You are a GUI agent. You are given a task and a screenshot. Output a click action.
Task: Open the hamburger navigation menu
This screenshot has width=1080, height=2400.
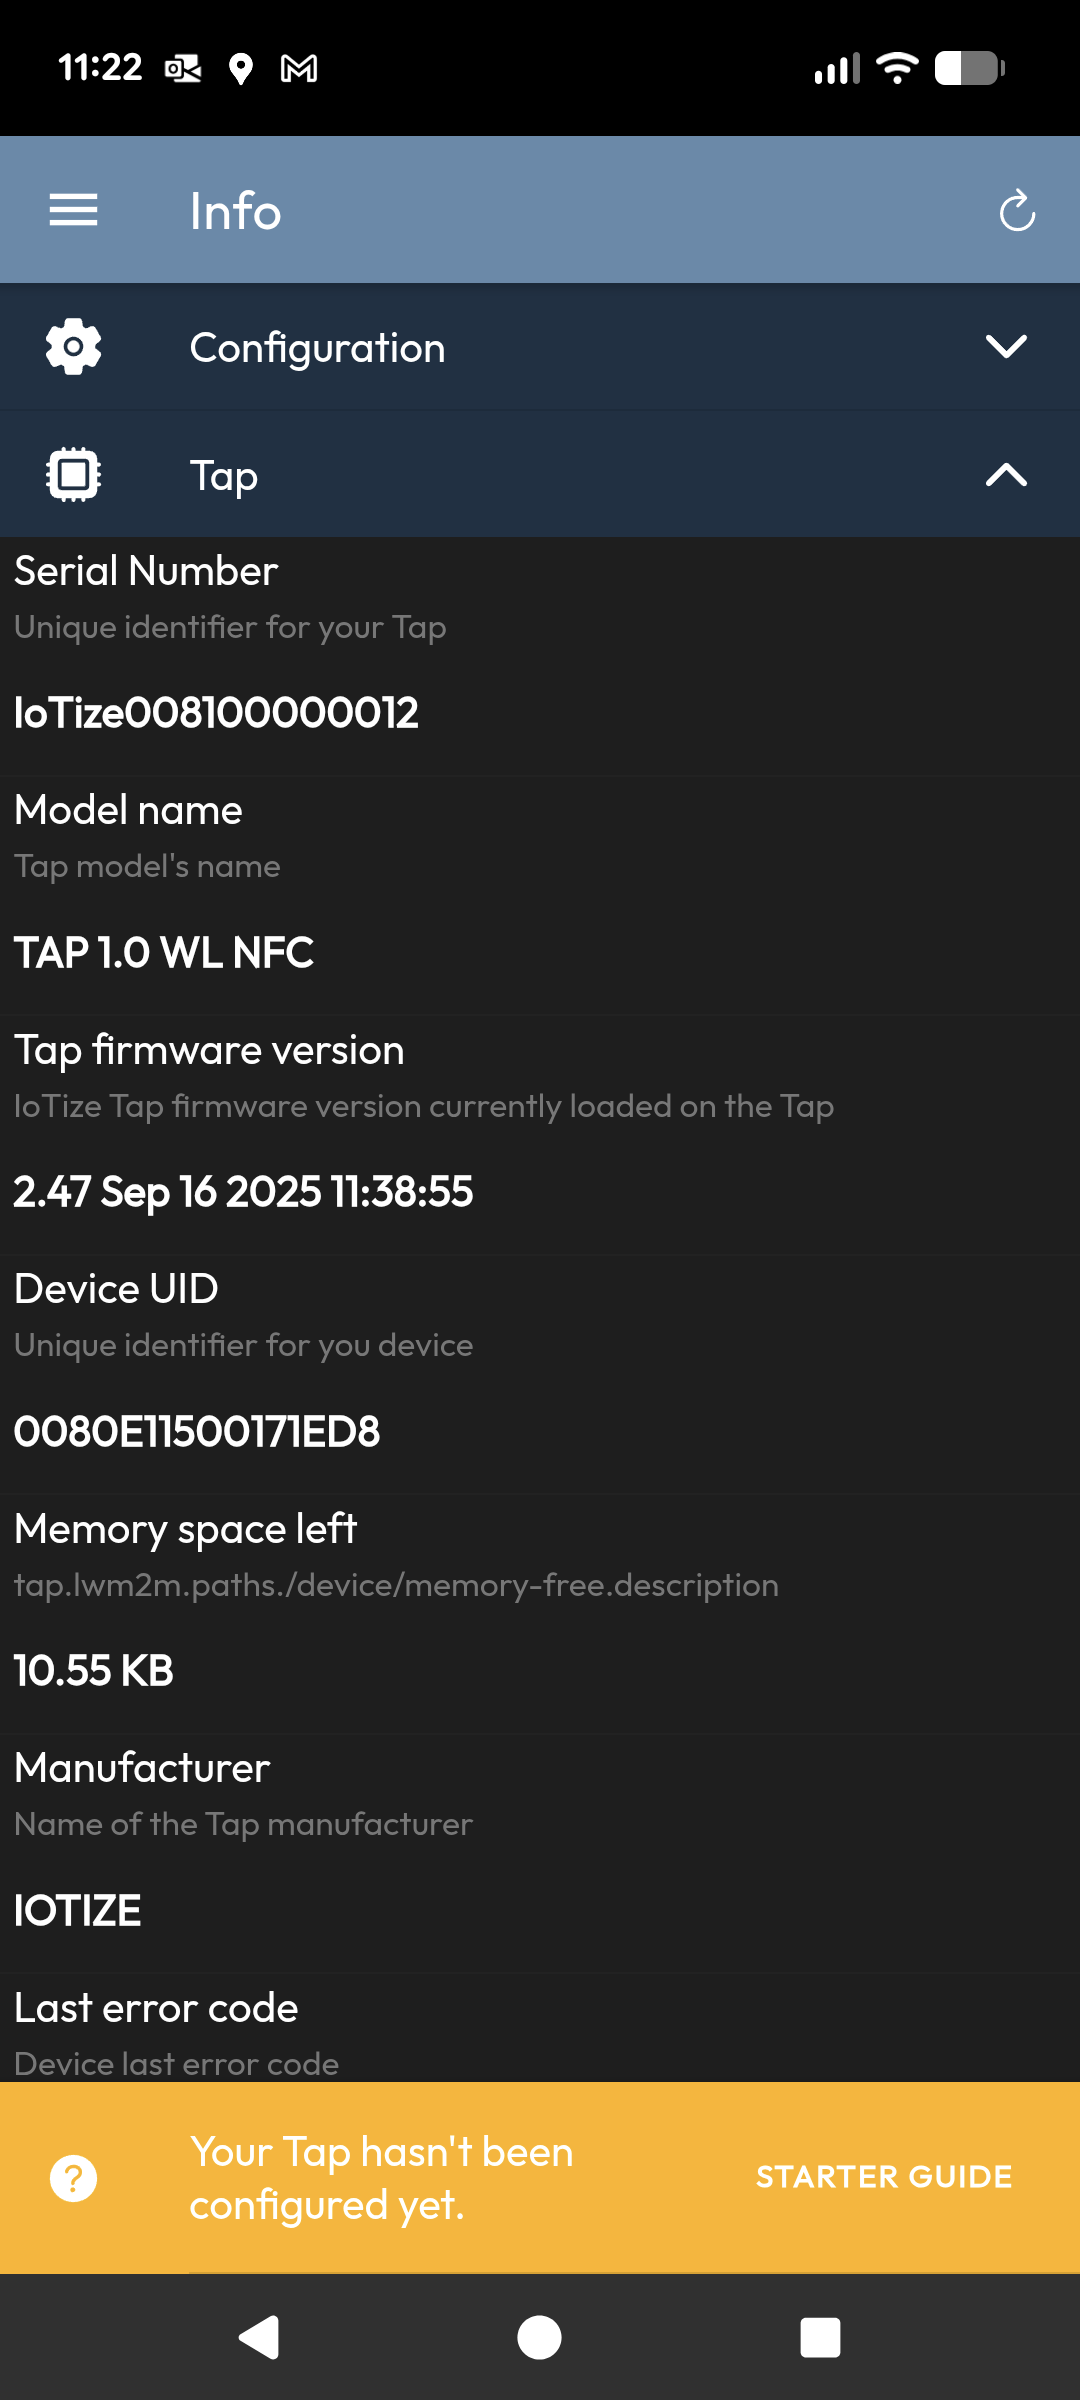coord(73,211)
